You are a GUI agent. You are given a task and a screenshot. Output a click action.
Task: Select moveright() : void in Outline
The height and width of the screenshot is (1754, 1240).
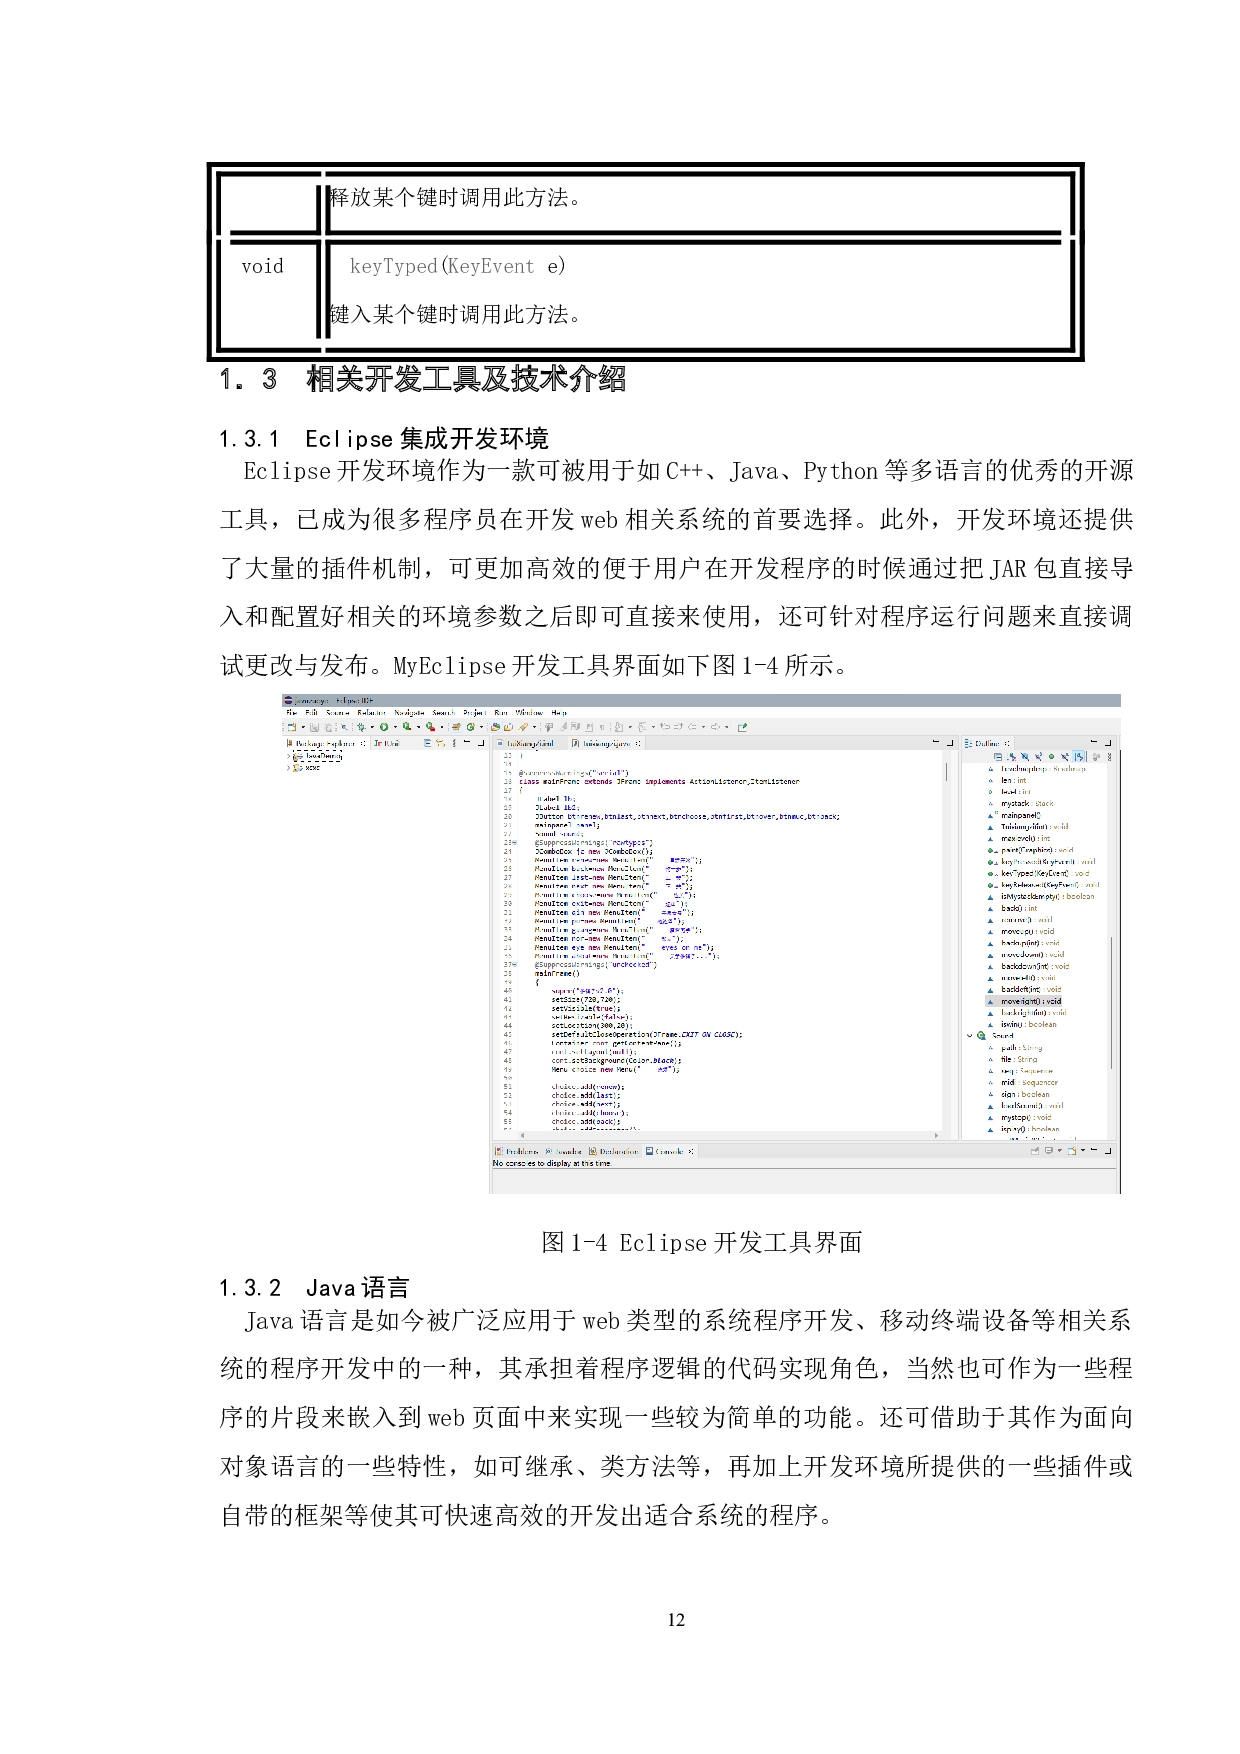click(1031, 1001)
